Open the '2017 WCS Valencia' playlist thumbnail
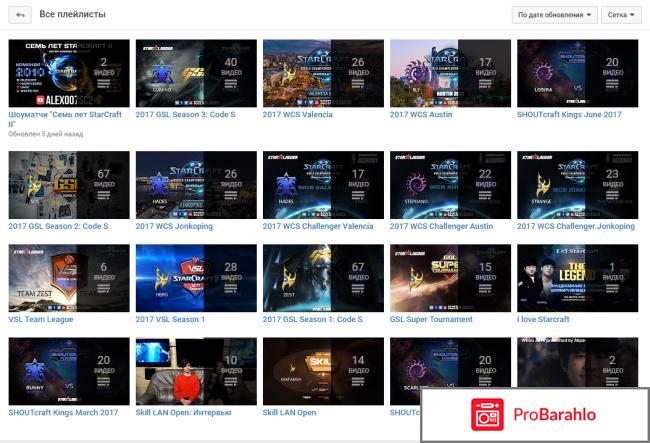This screenshot has height=443, width=650. pyautogui.click(x=323, y=73)
